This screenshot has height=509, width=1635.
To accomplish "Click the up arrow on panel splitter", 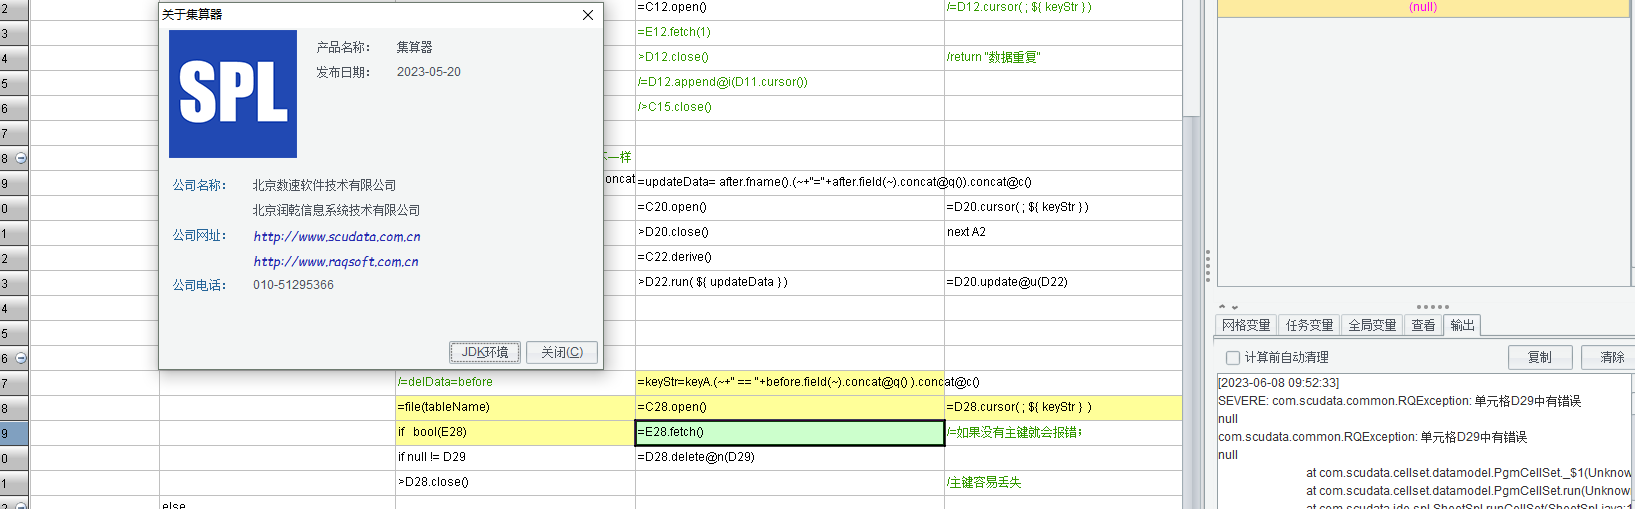I will [1222, 307].
